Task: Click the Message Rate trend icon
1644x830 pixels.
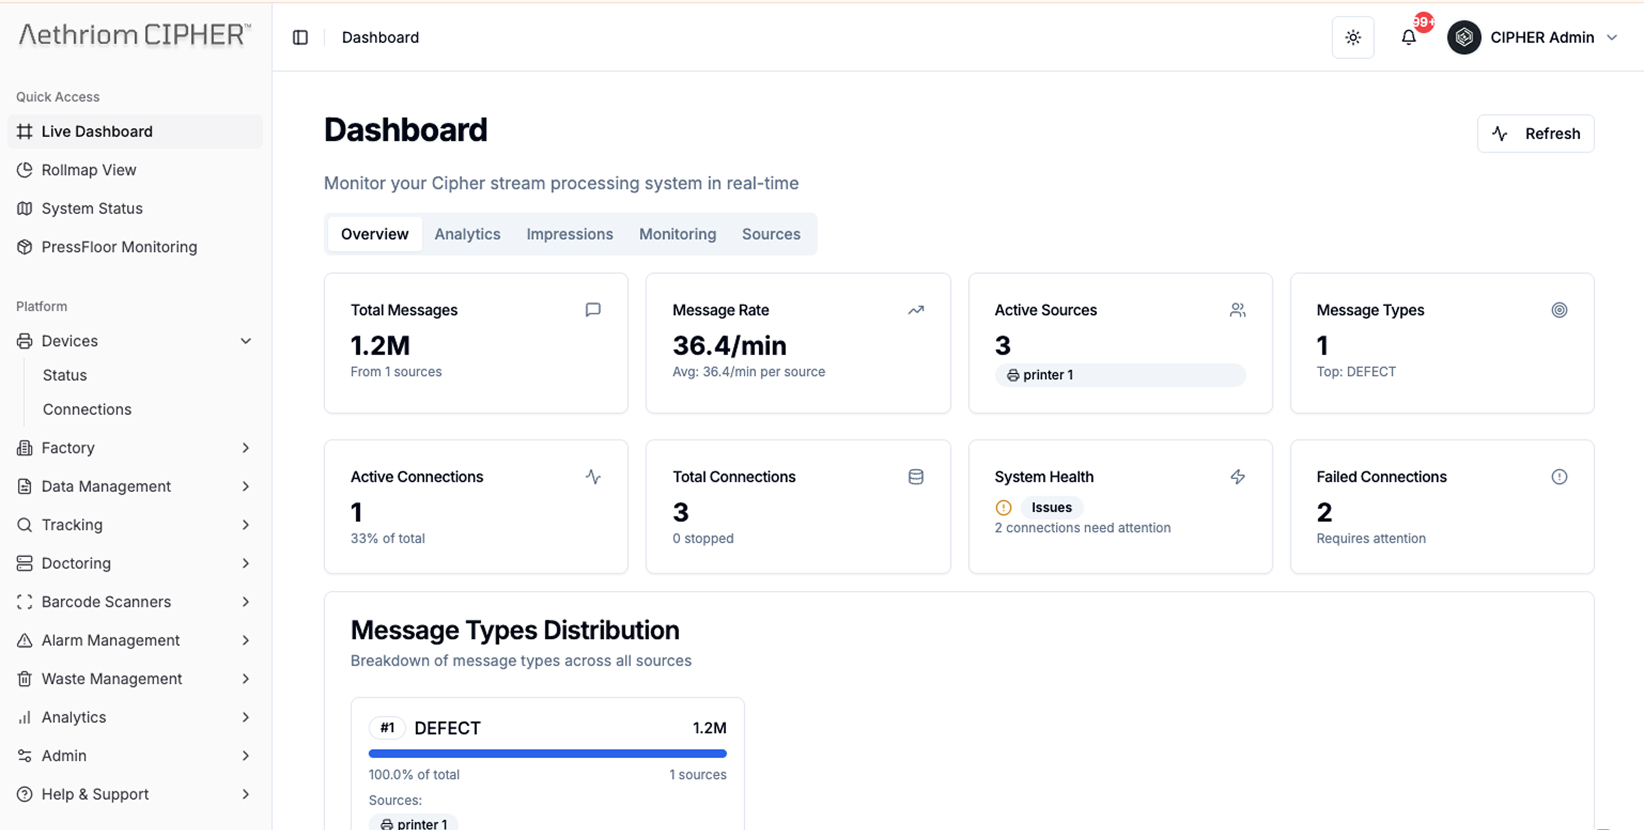Action: pos(916,310)
